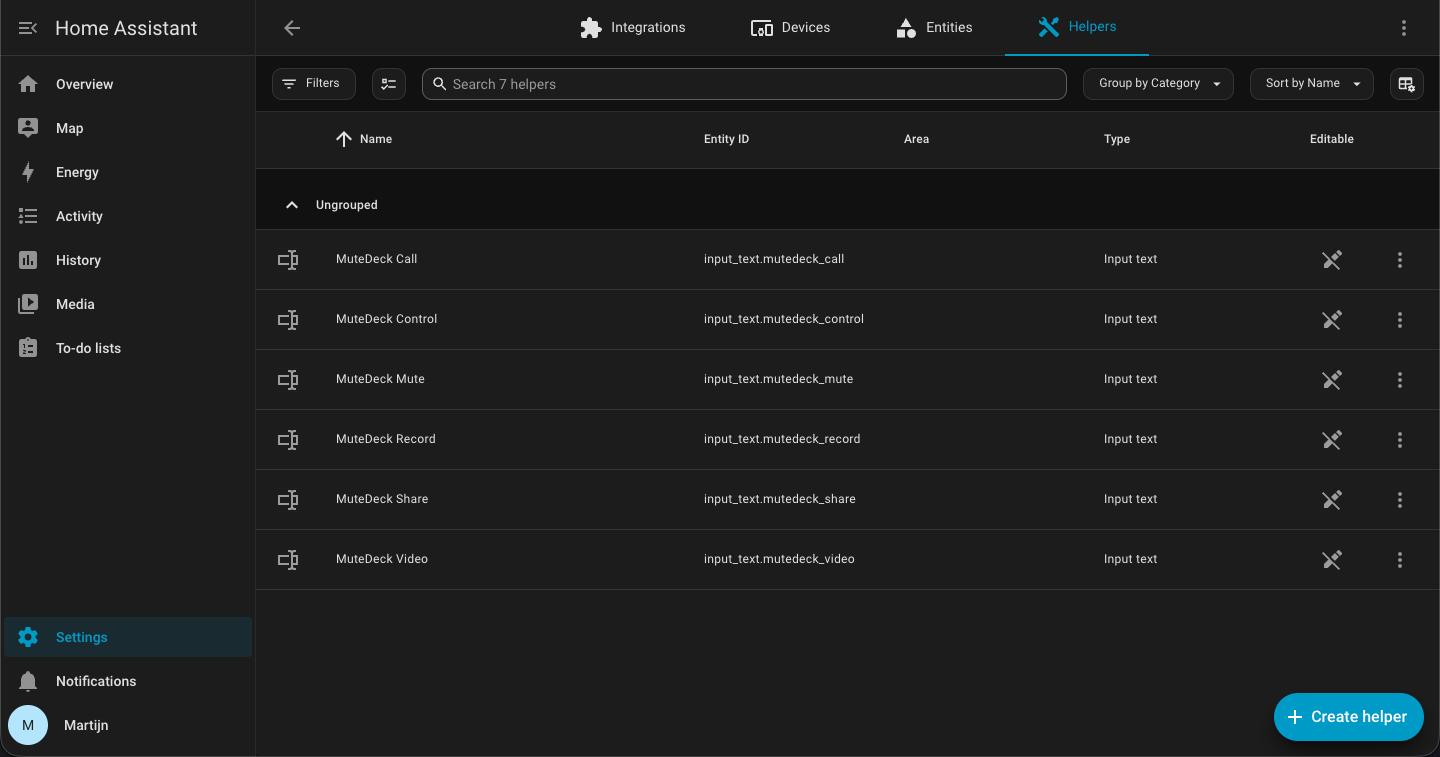The image size is (1440, 757).
Task: Click the not-editable icon for MuteDeck Mute
Action: tap(1332, 380)
